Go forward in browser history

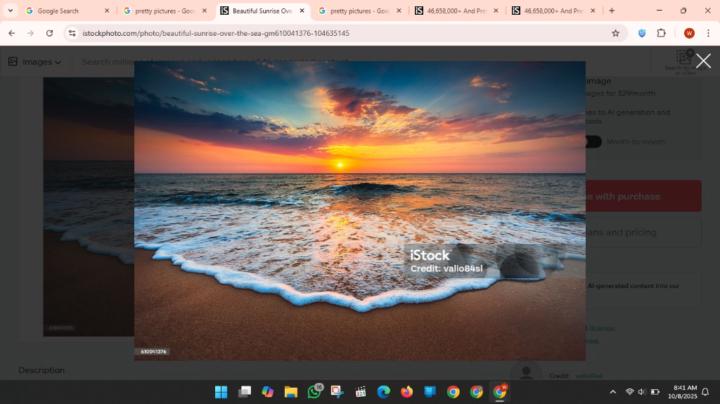[x=30, y=33]
